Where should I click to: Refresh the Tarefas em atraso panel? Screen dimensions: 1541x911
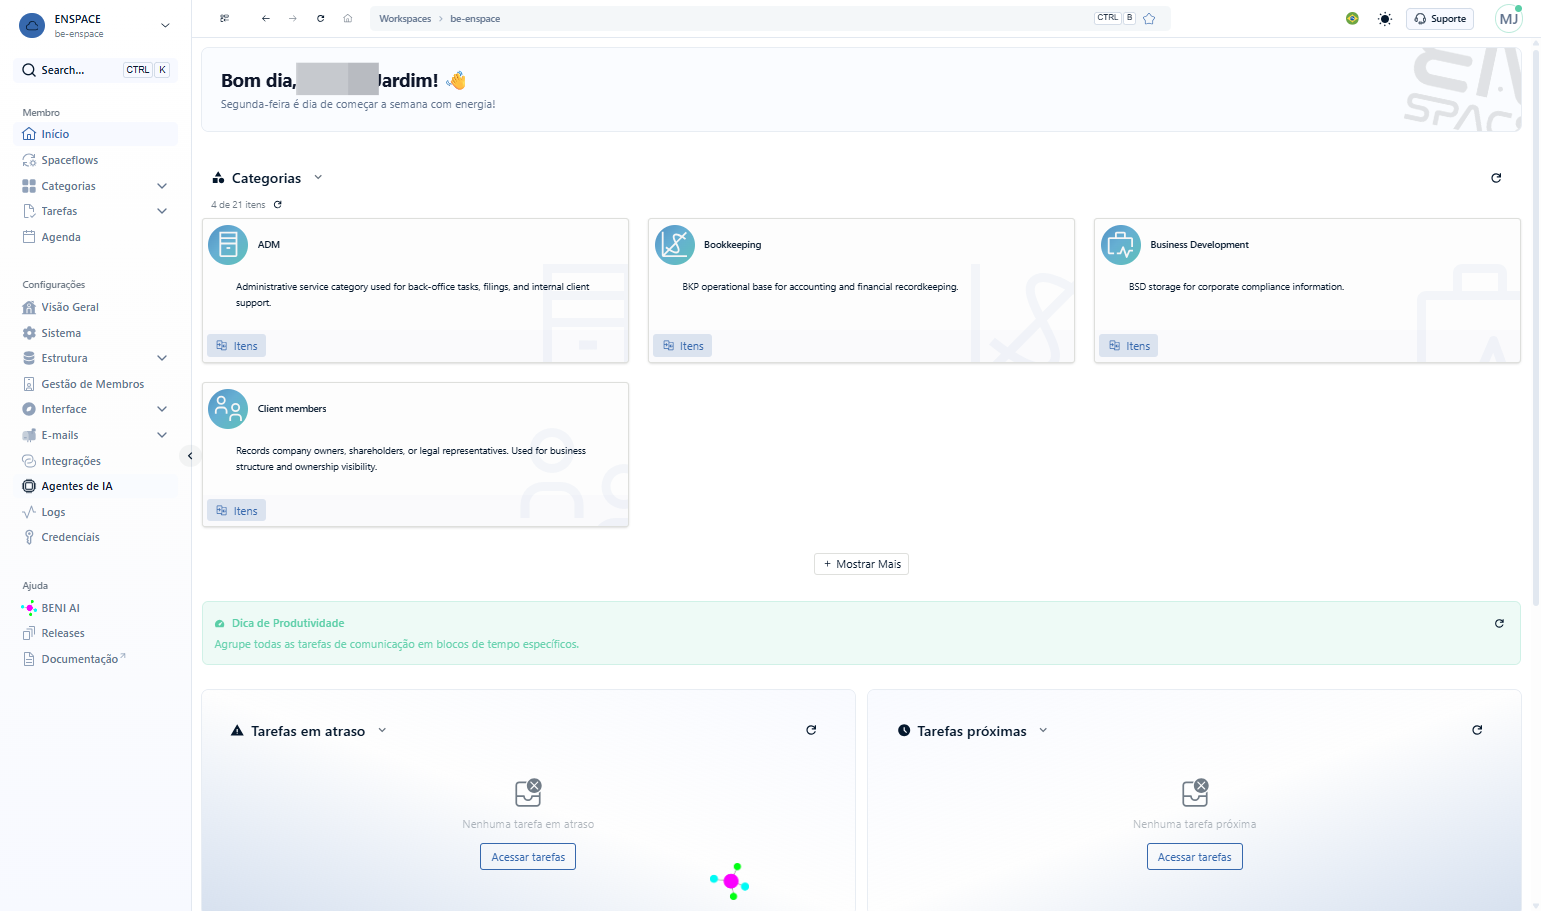coord(811,730)
